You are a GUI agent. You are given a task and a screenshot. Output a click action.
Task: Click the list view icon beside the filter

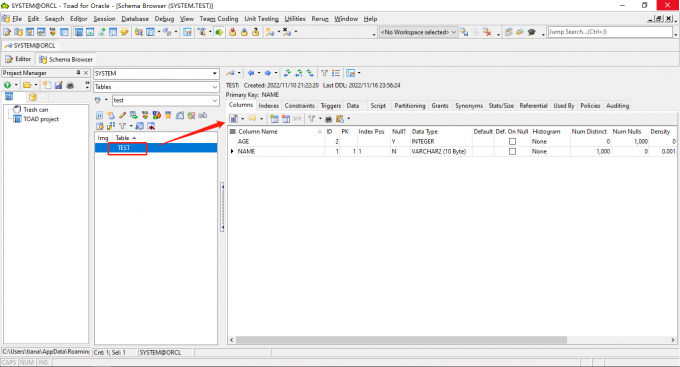(336, 73)
